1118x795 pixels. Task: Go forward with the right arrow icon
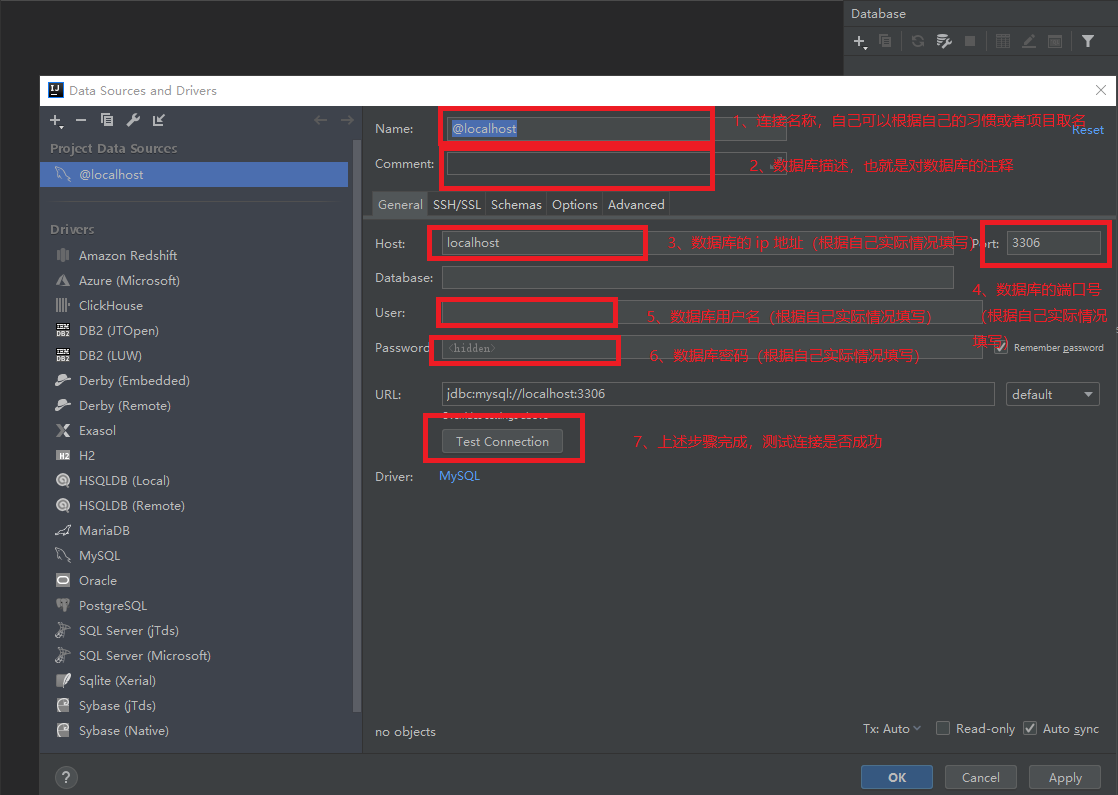click(x=347, y=120)
